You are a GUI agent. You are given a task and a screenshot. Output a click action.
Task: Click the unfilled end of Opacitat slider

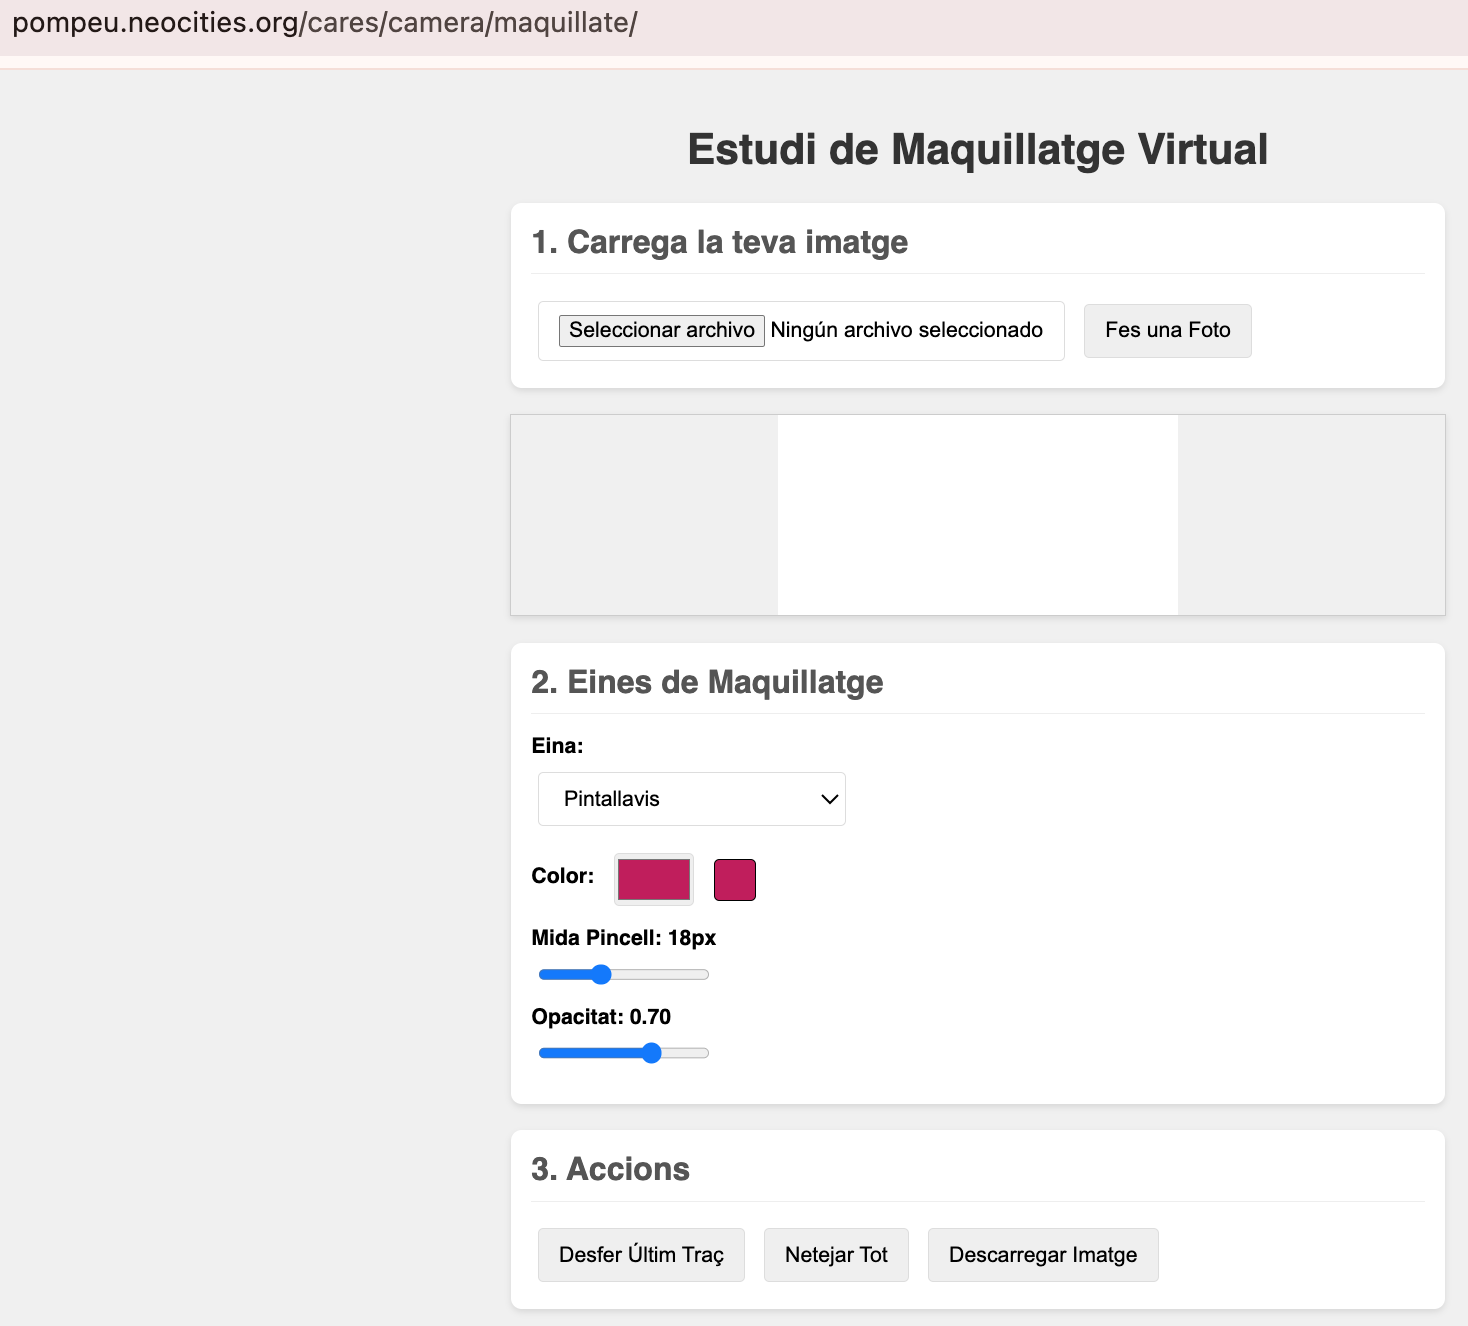694,1053
